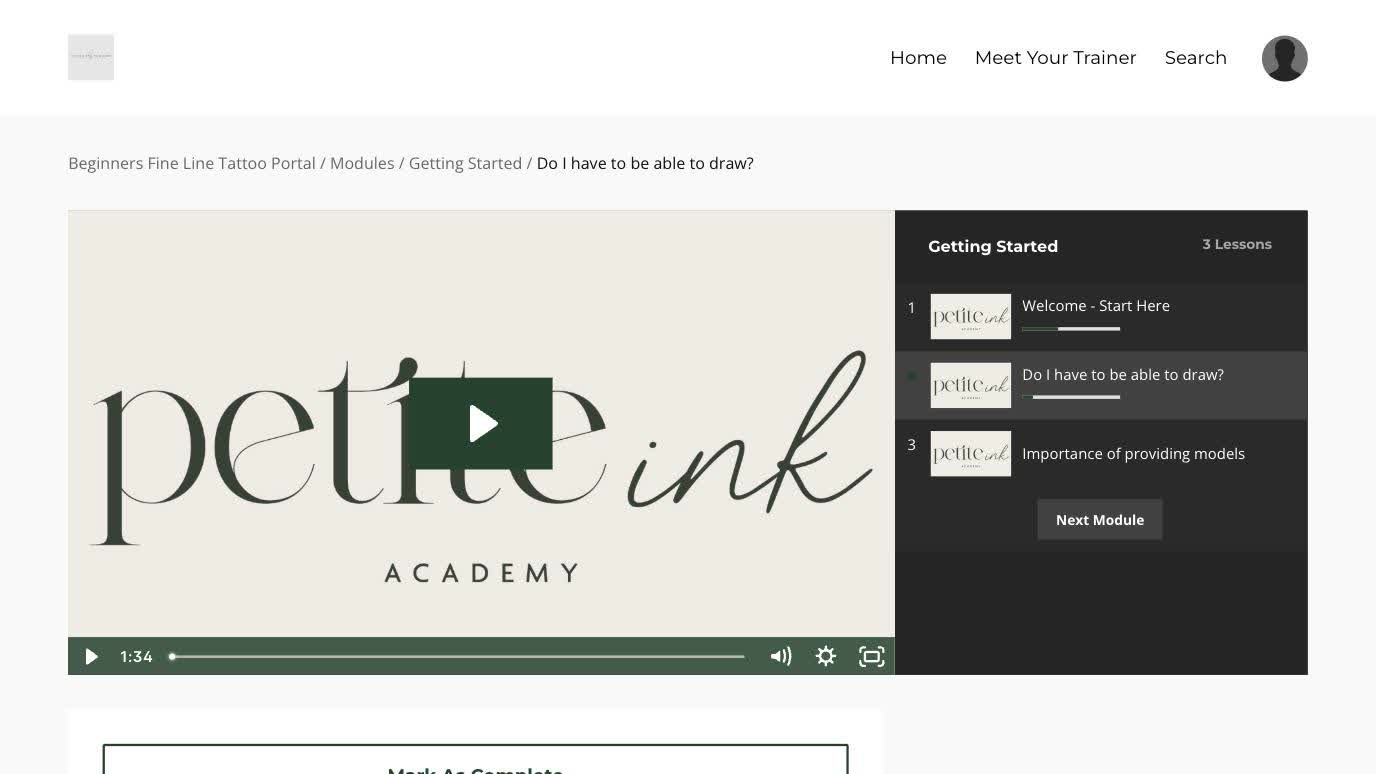
Task: Start video with the large center play button
Action: tap(481, 424)
